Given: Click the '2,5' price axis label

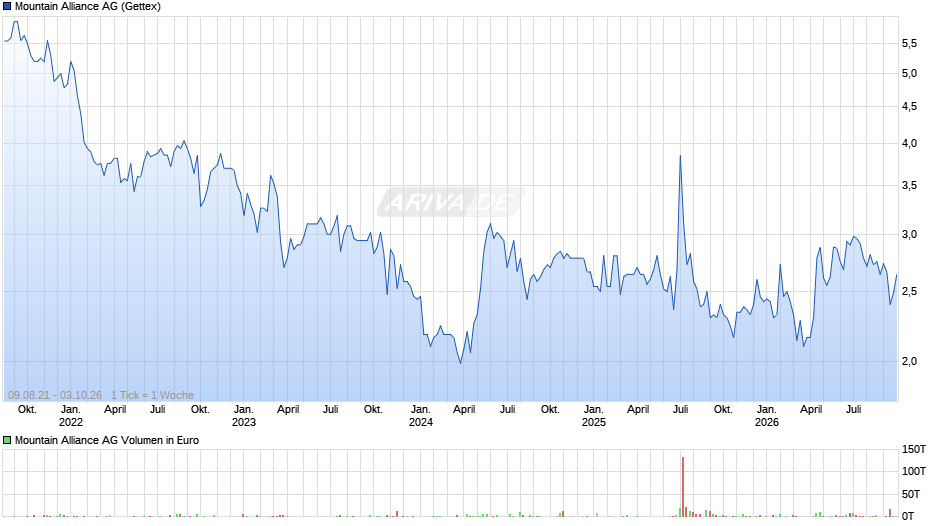Looking at the screenshot, I should coord(909,291).
